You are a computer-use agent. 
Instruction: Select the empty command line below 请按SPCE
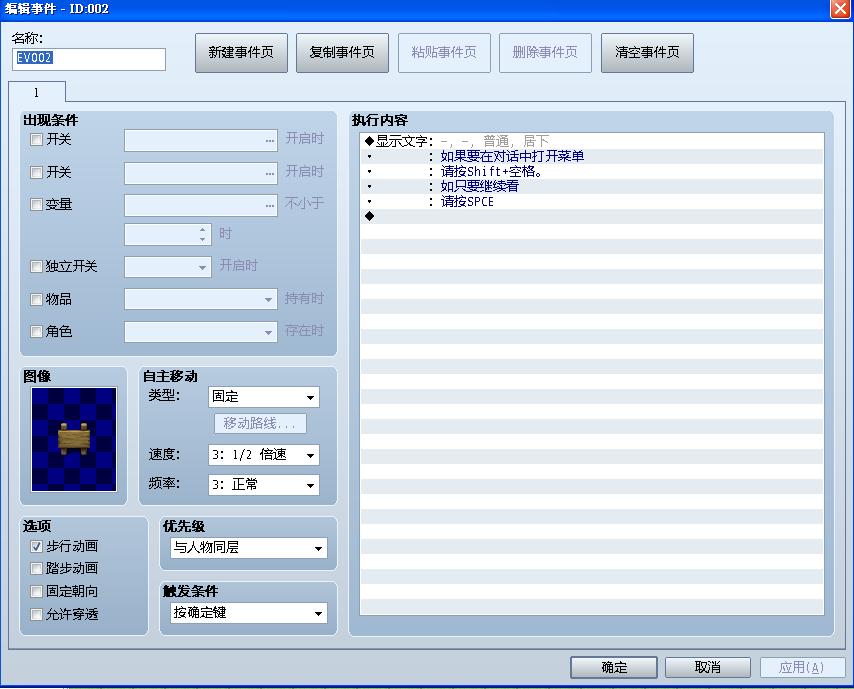[x=592, y=216]
